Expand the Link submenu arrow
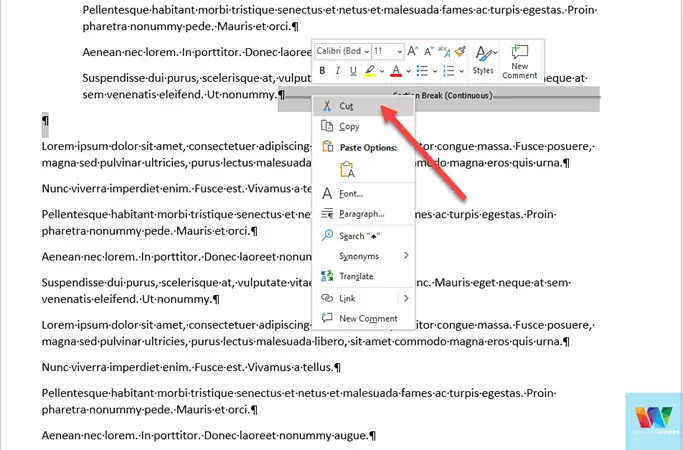Image resolution: width=683 pixels, height=450 pixels. pyautogui.click(x=406, y=298)
